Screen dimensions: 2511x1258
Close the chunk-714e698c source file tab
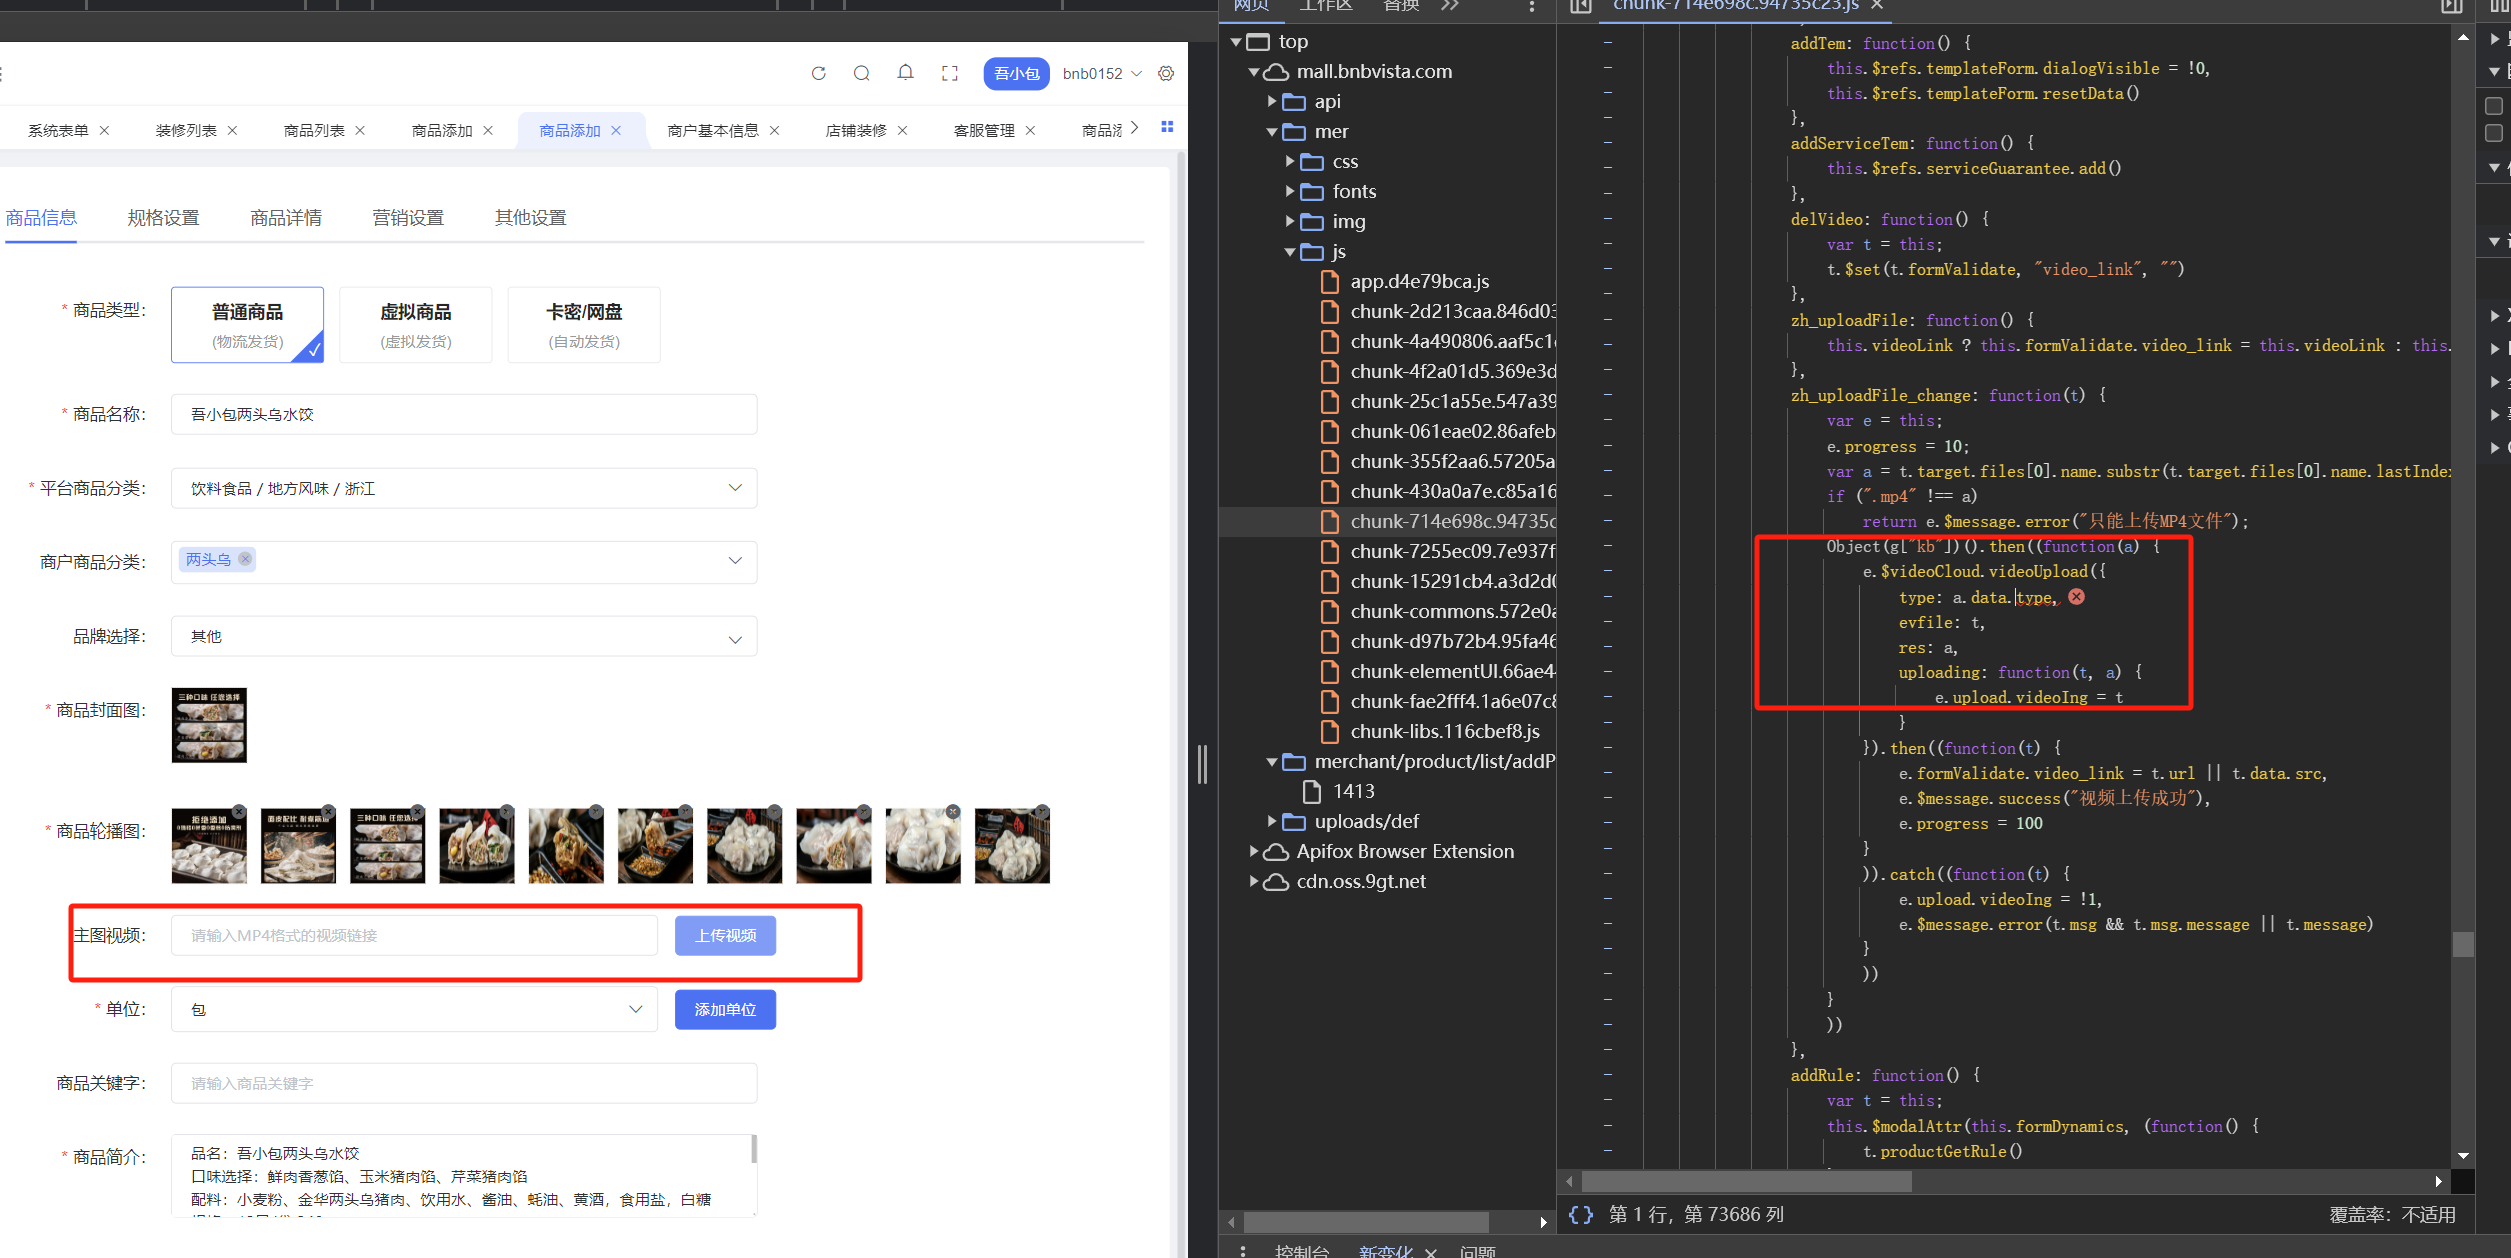point(1877,5)
